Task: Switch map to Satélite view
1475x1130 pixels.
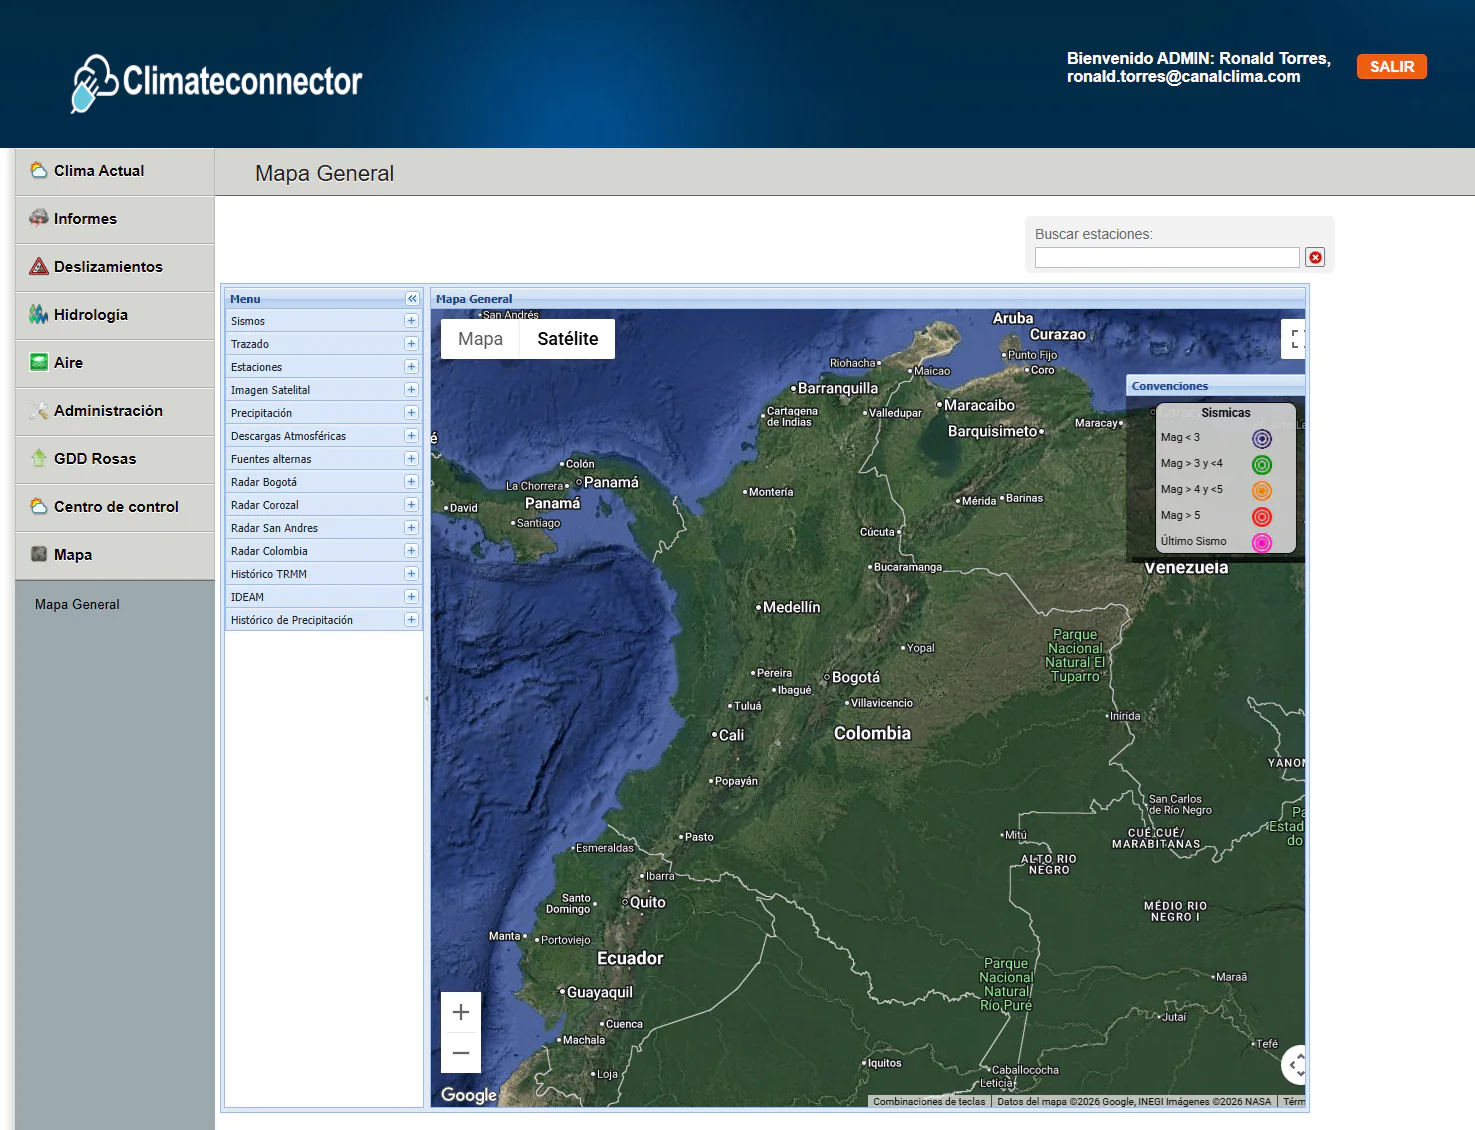Action: 567,339
